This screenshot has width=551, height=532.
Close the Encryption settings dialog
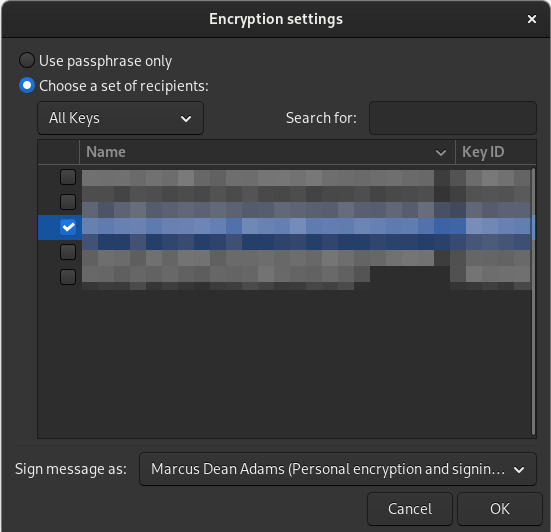pos(532,19)
